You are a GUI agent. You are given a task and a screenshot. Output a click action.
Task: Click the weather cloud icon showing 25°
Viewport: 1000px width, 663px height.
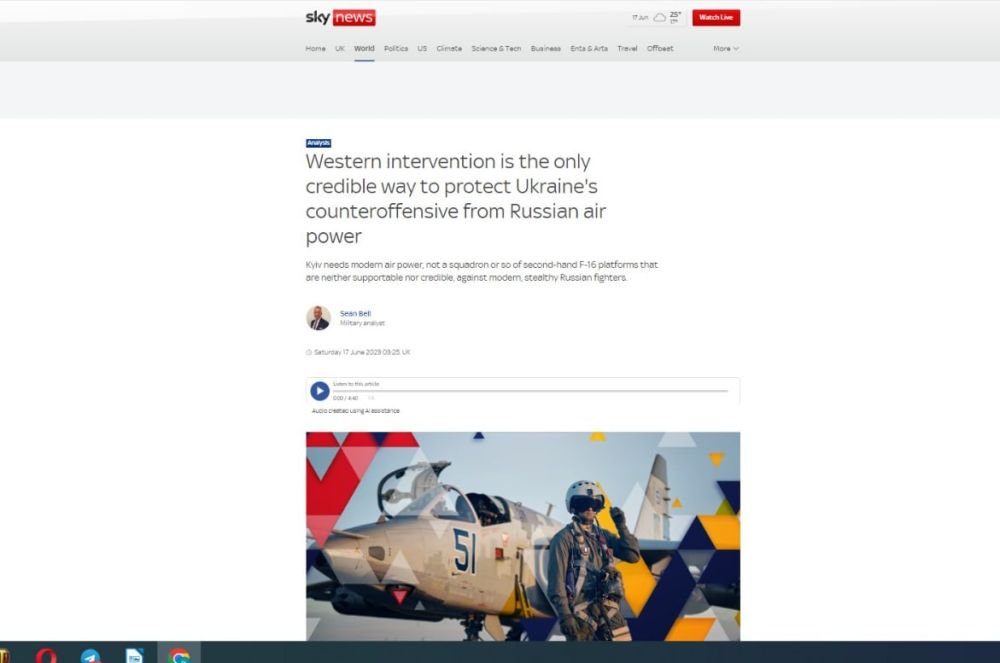[658, 16]
